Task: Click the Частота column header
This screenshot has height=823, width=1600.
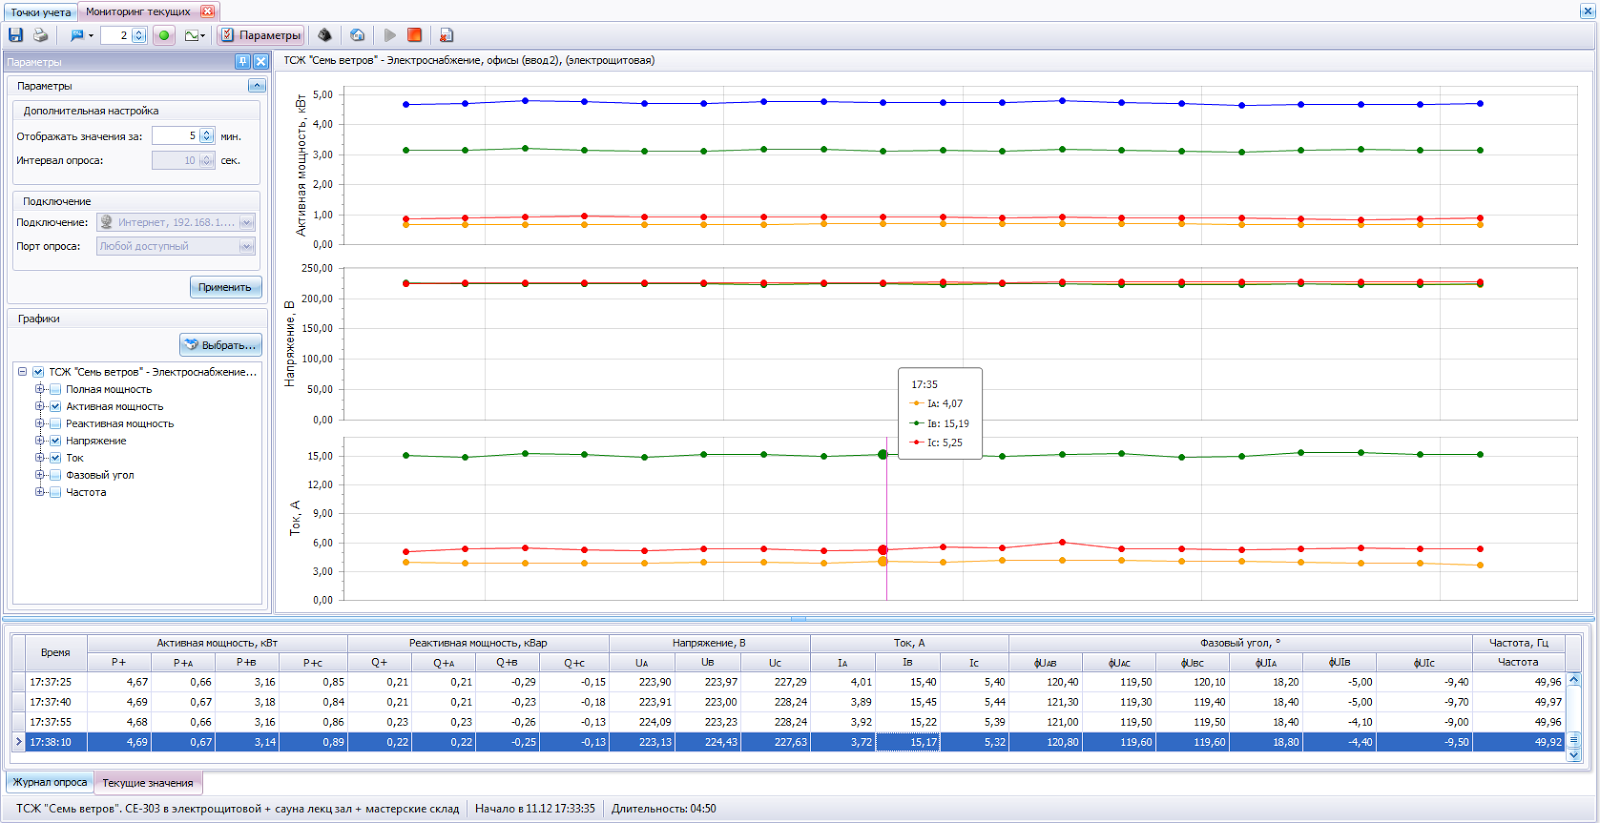Action: pos(1518,662)
